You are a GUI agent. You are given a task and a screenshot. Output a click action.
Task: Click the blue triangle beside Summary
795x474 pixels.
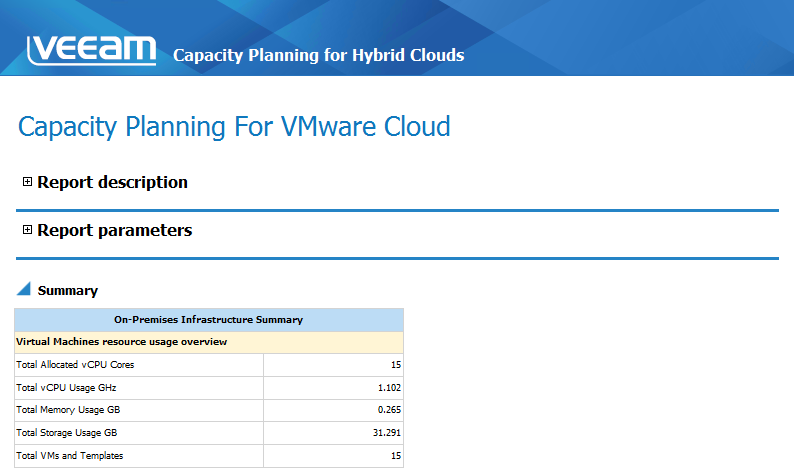24,288
